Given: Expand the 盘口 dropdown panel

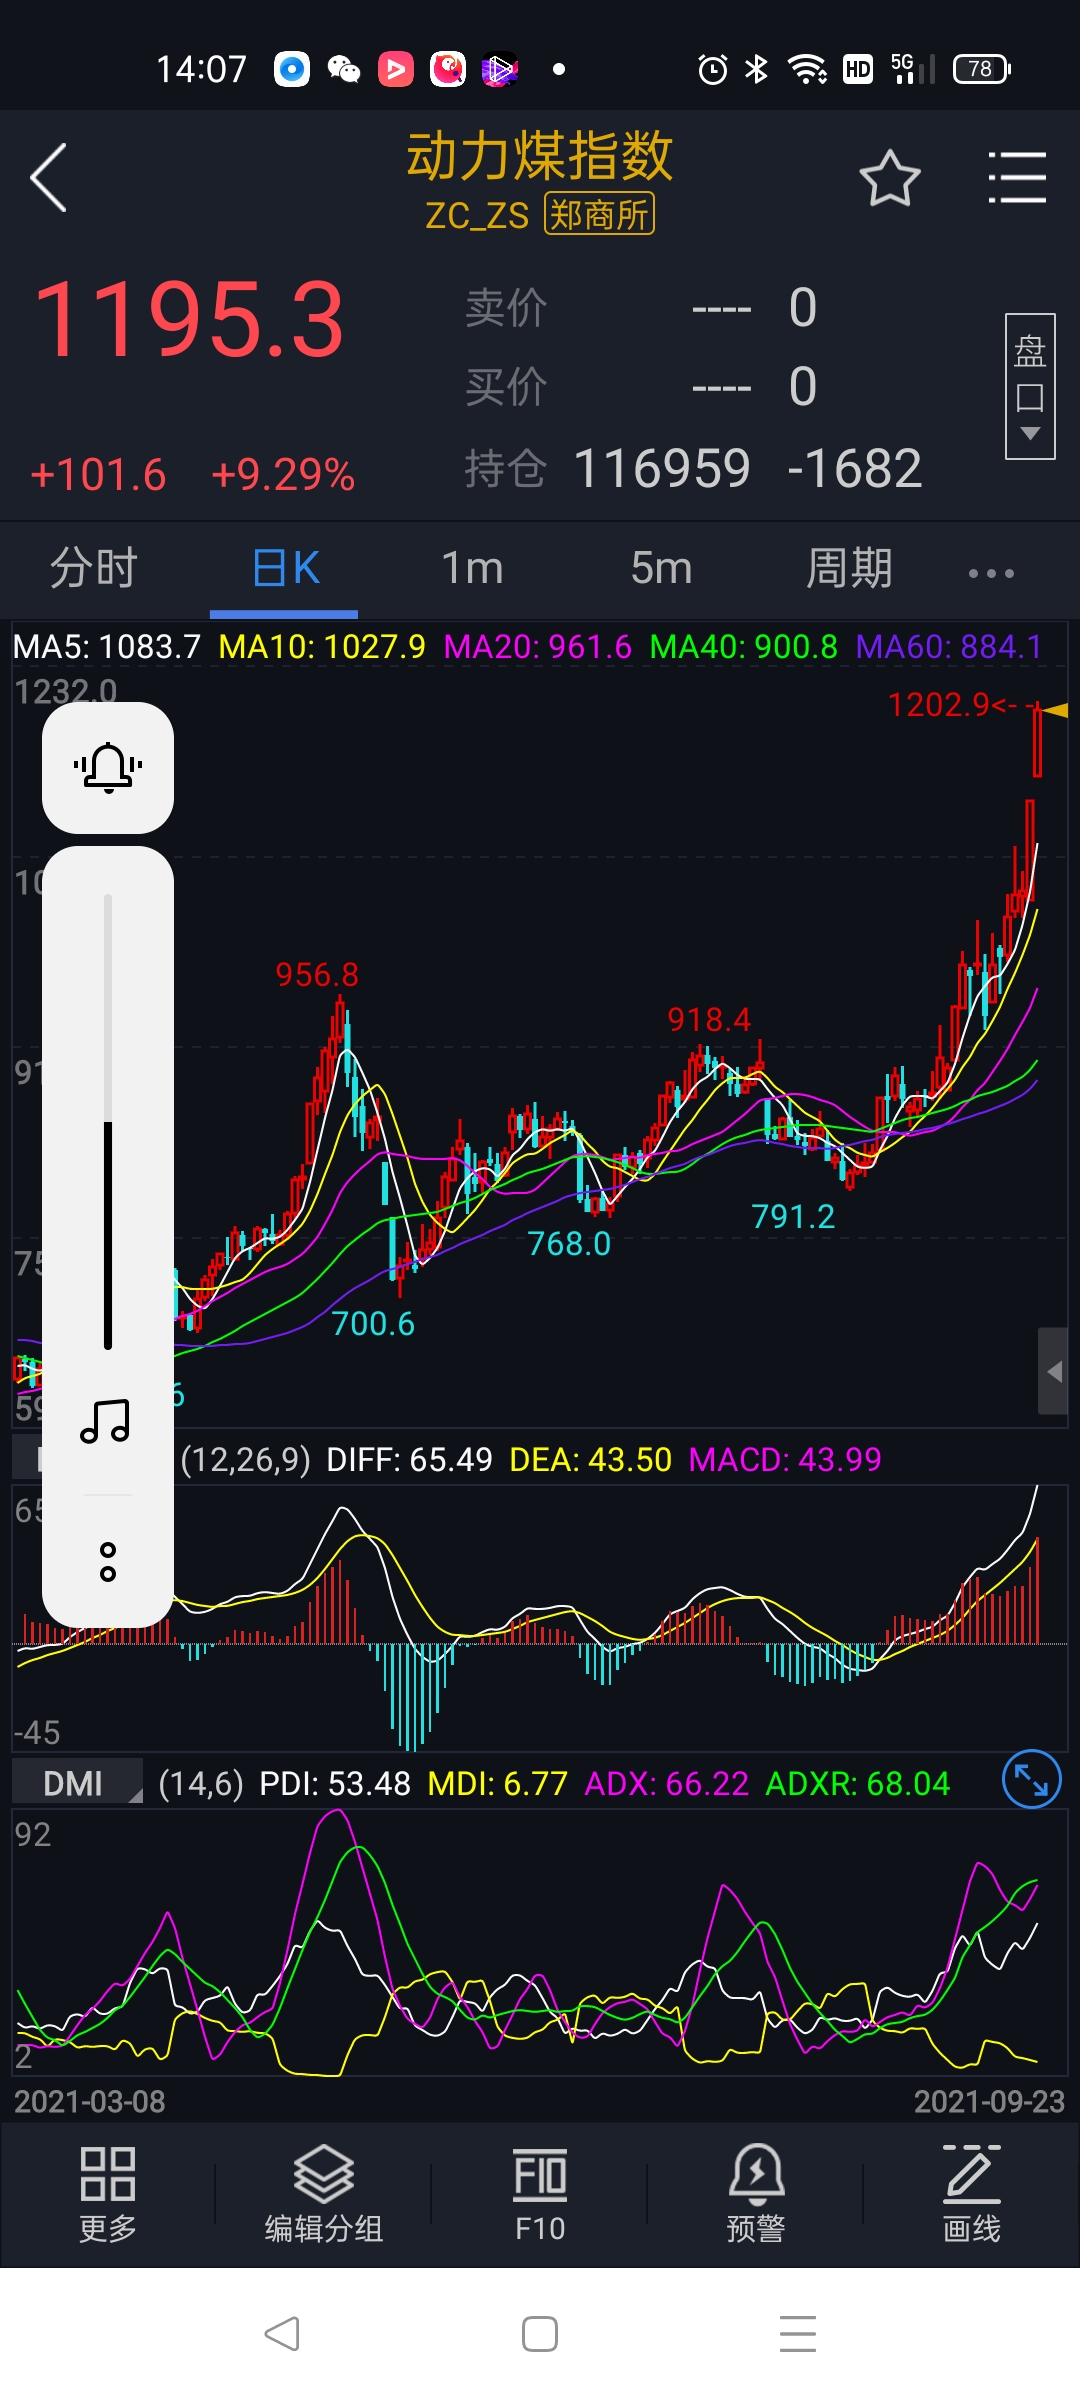Looking at the screenshot, I should 1029,387.
